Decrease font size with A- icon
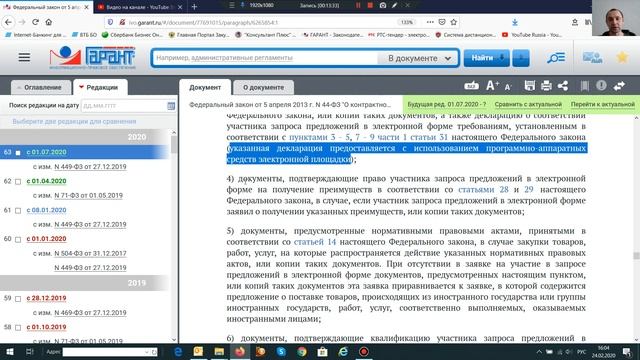The height and width of the screenshot is (360, 640). (x=507, y=87)
